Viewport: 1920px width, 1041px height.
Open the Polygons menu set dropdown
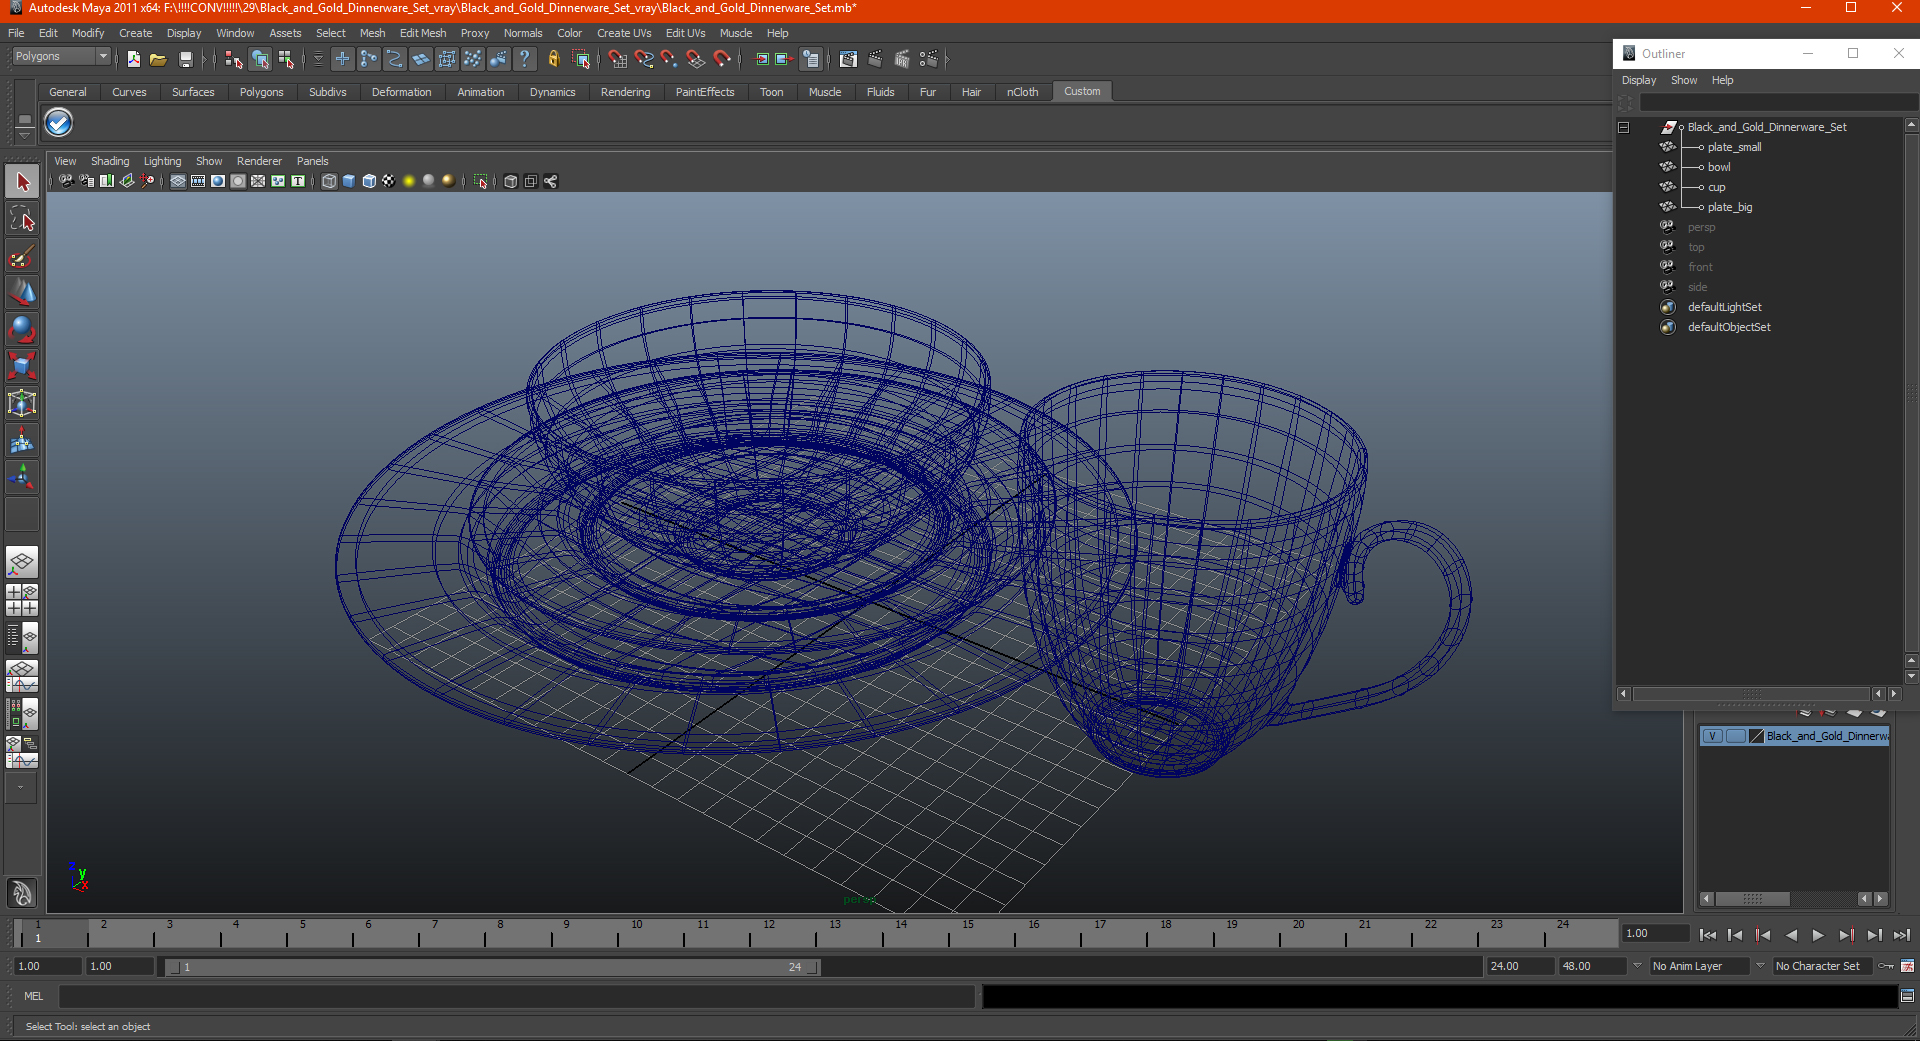pos(60,57)
